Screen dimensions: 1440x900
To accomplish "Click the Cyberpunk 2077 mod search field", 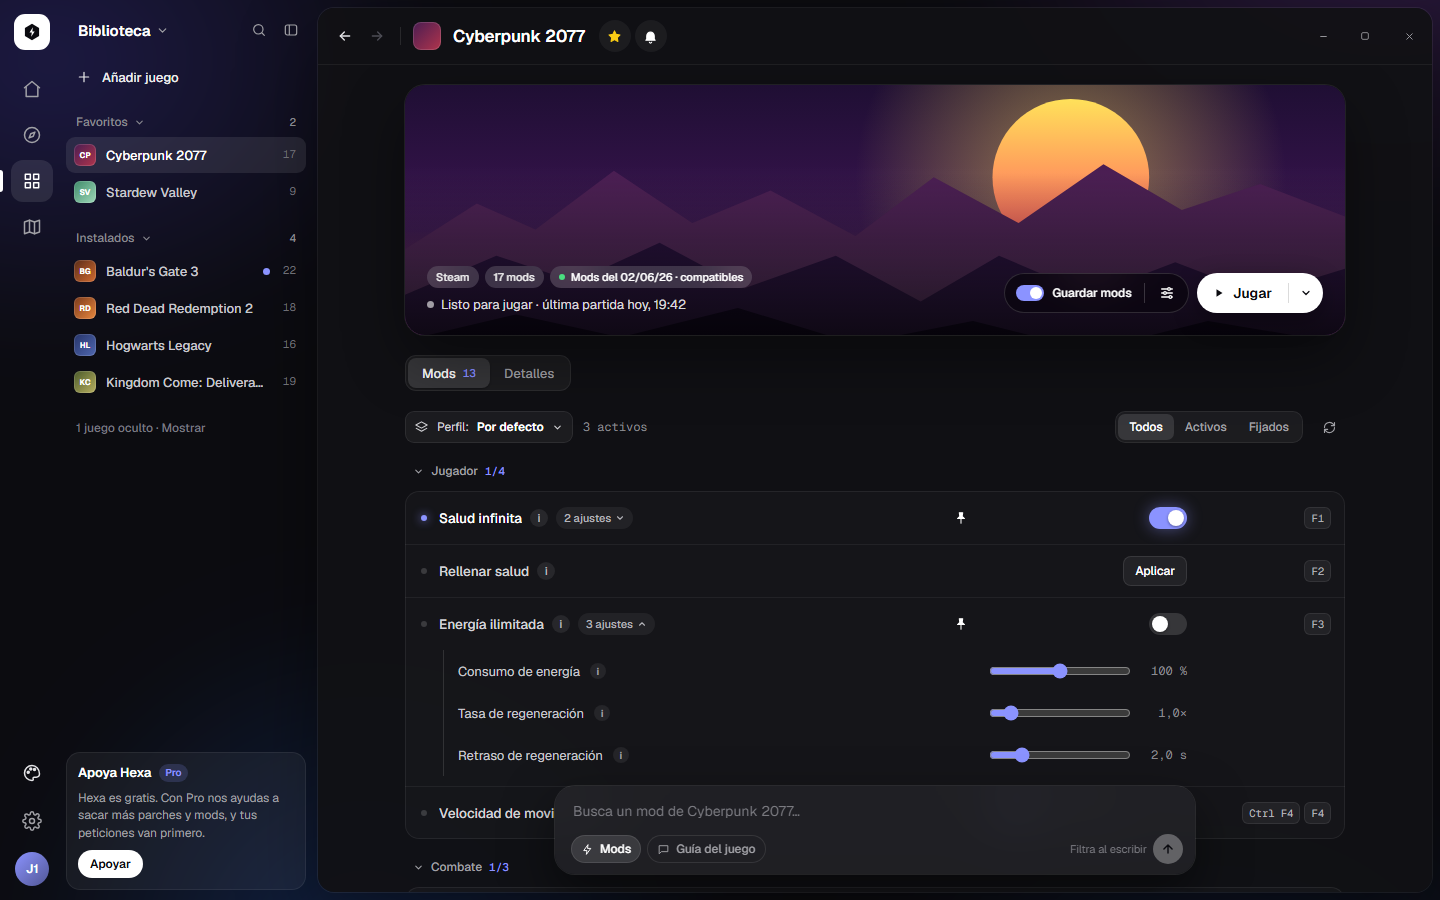I will coord(875,811).
